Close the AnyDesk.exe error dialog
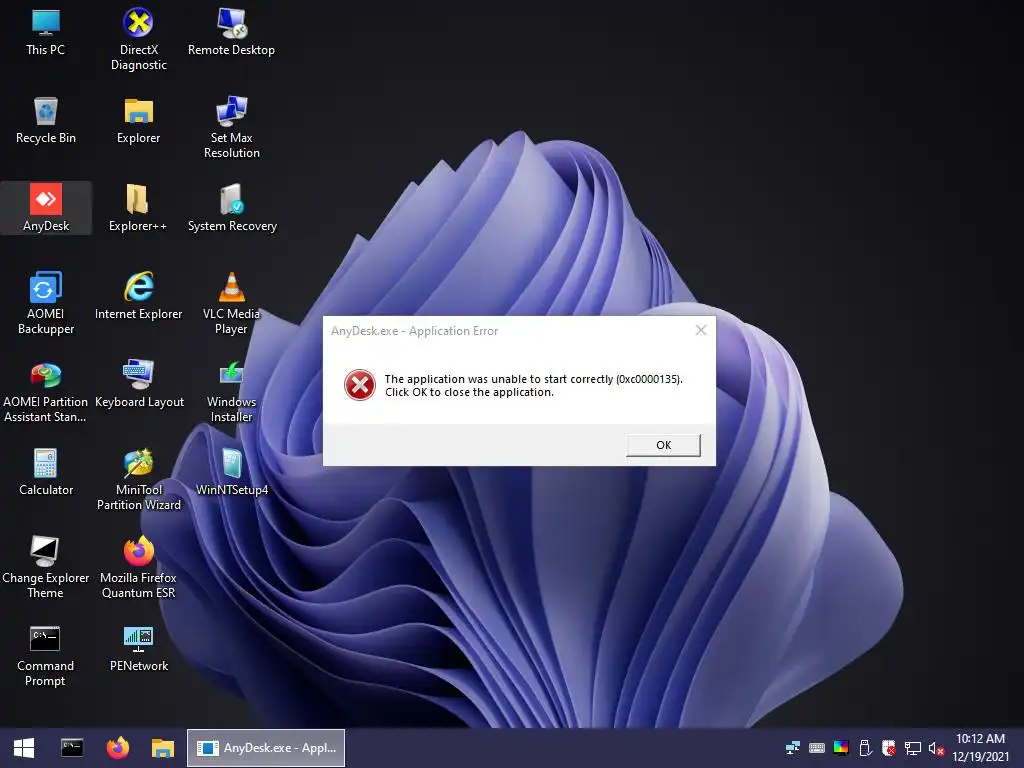Screen dimensions: 1024x768 point(701,330)
